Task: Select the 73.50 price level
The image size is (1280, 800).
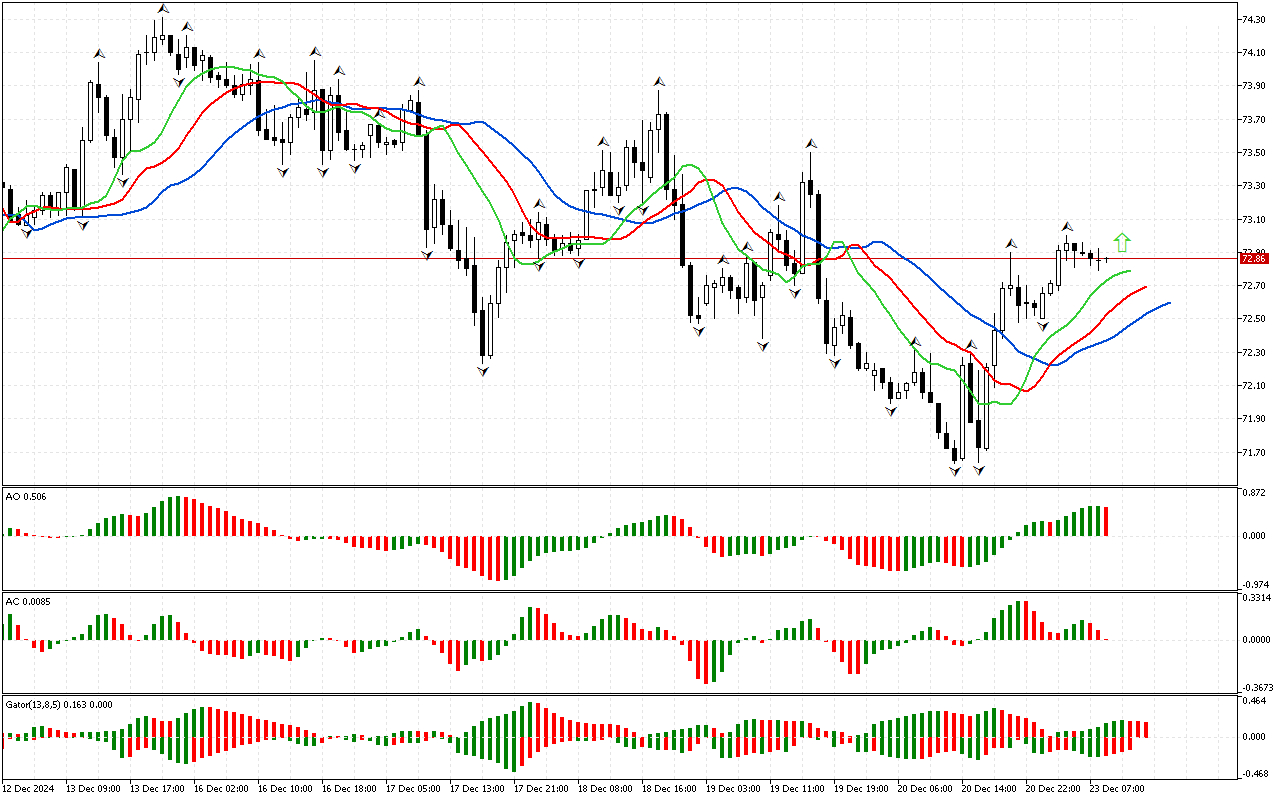Action: pyautogui.click(x=1254, y=153)
